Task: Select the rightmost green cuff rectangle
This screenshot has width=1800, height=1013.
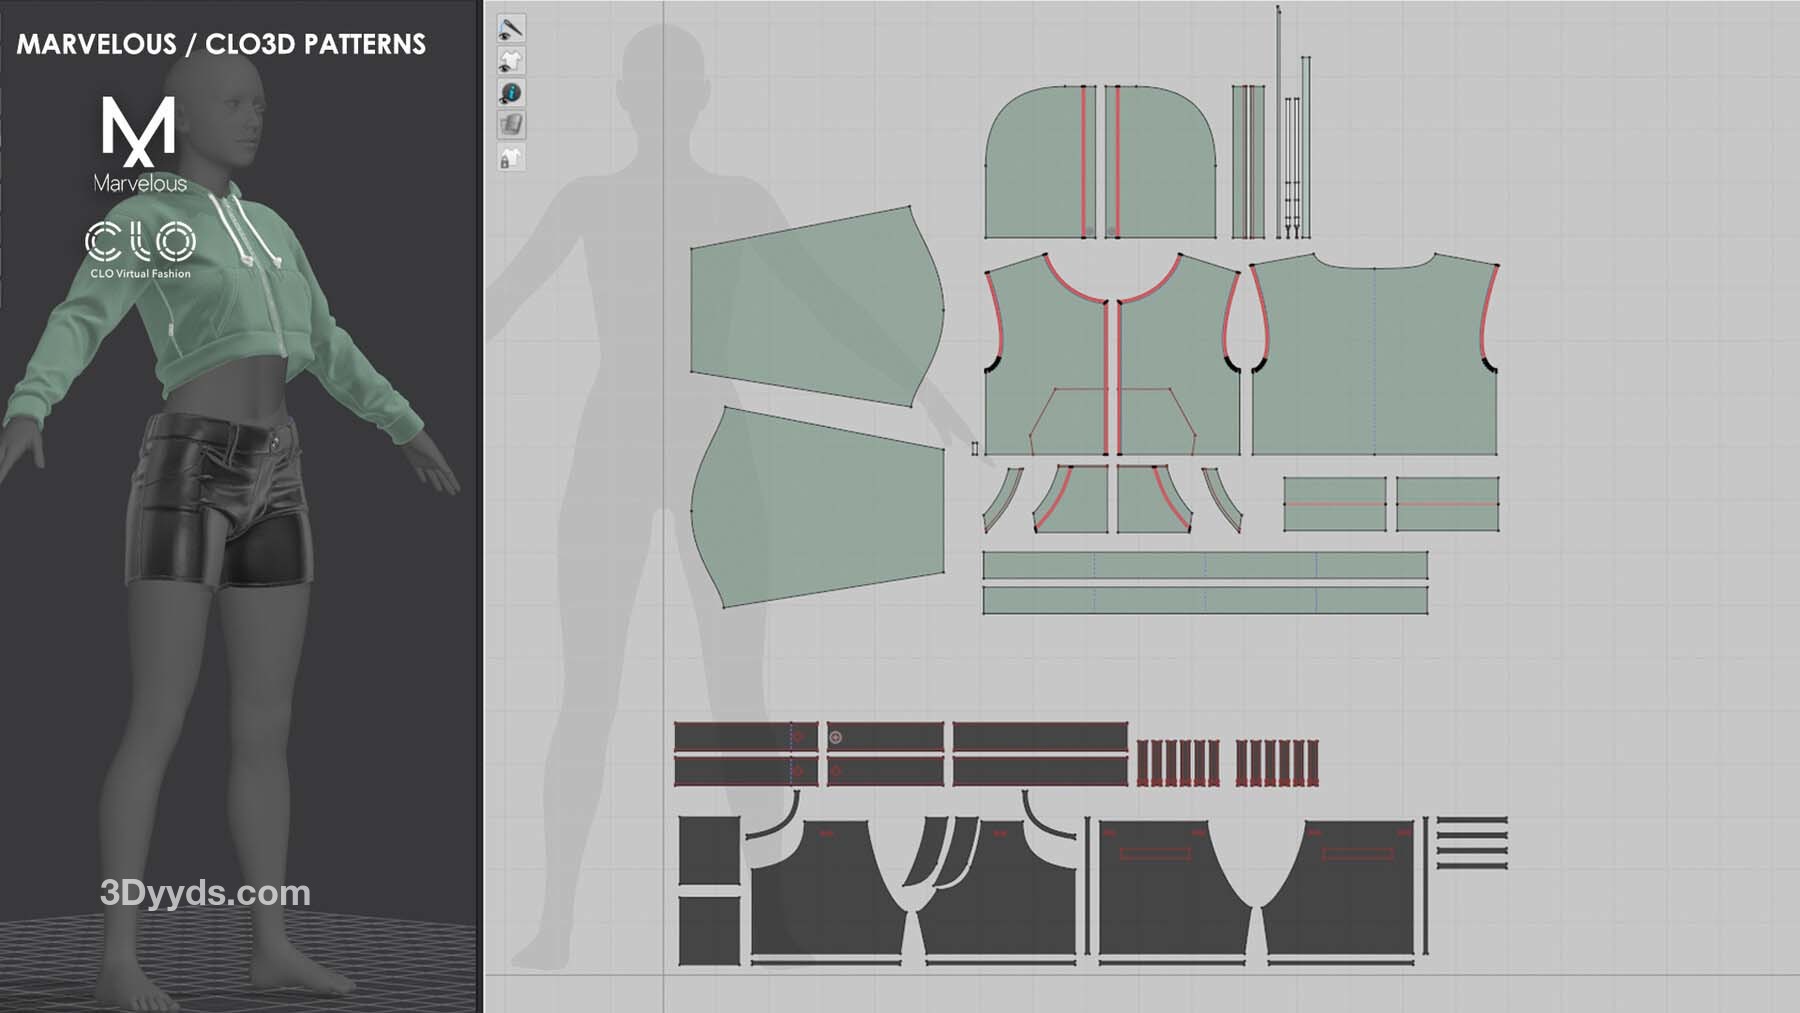Action: pos(1447,504)
